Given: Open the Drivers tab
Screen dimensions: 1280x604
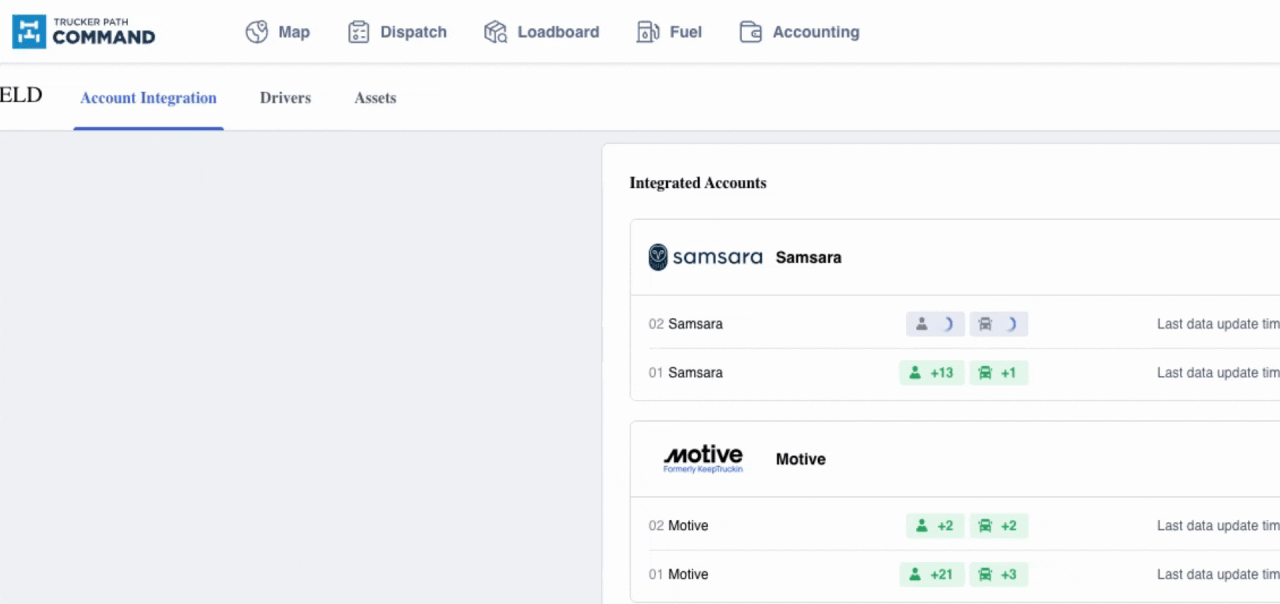Looking at the screenshot, I should pyautogui.click(x=285, y=98).
